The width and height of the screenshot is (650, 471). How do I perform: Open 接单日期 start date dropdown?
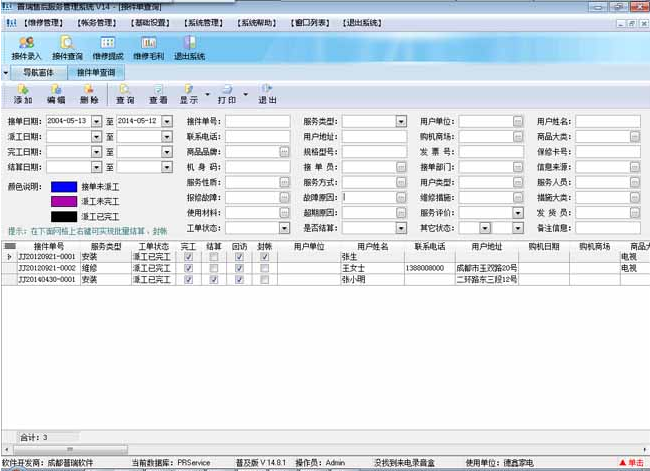(x=96, y=121)
